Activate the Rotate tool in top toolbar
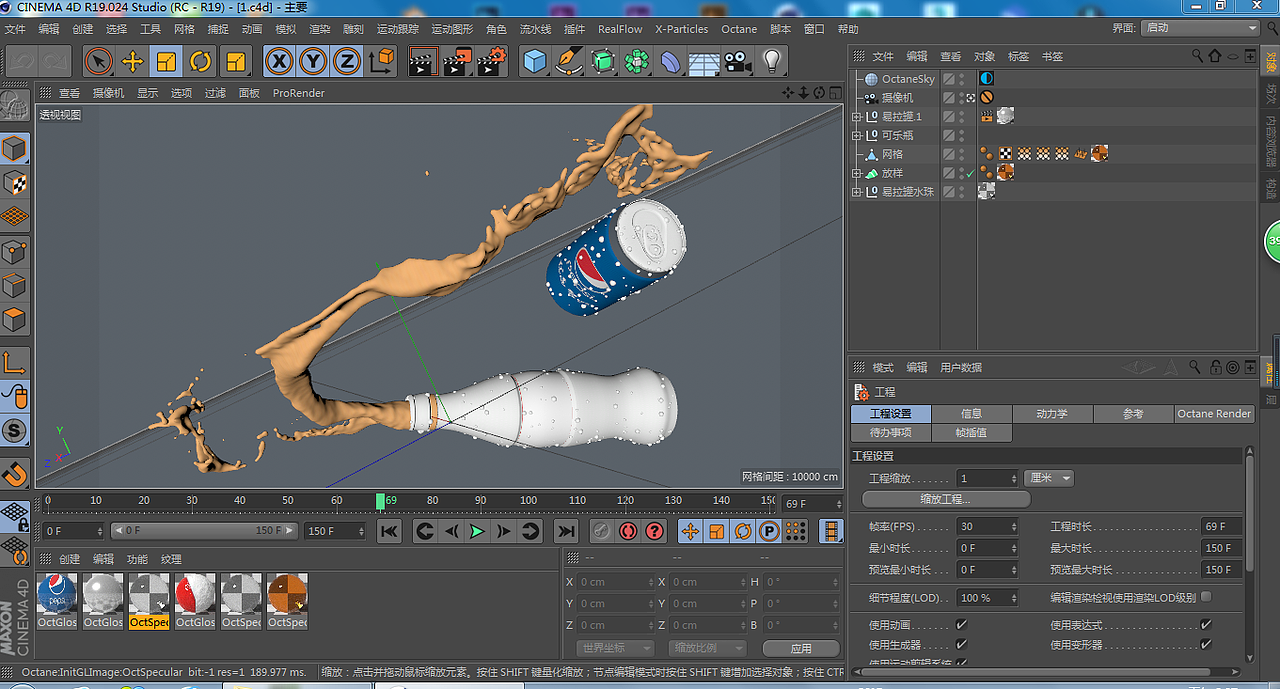 point(200,62)
